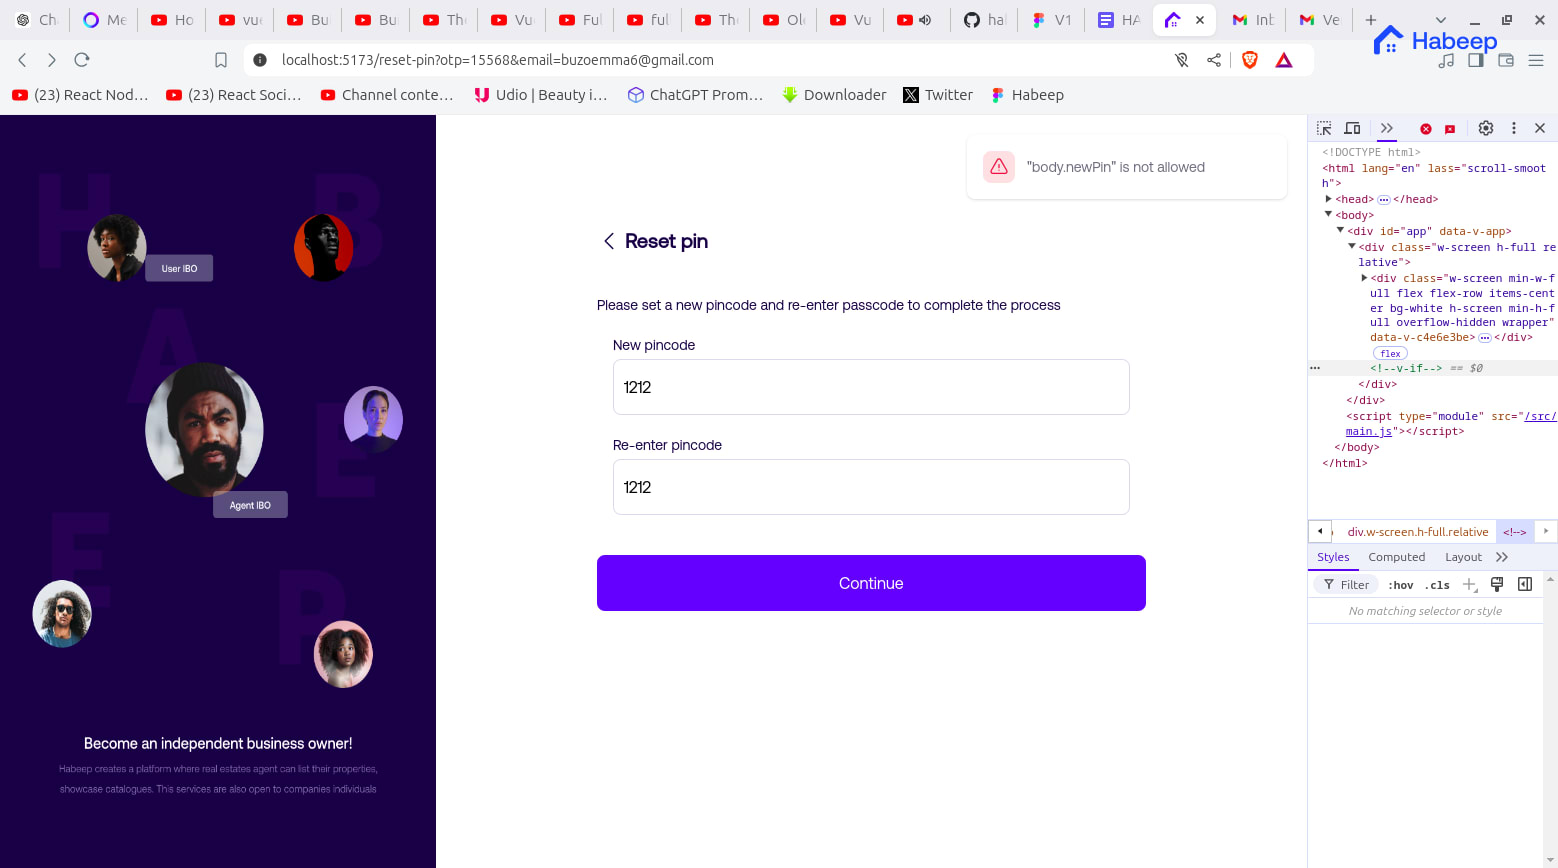Screen dimensions: 1558x868
Task: Open the Brave Wallet icon
Action: point(1506,60)
